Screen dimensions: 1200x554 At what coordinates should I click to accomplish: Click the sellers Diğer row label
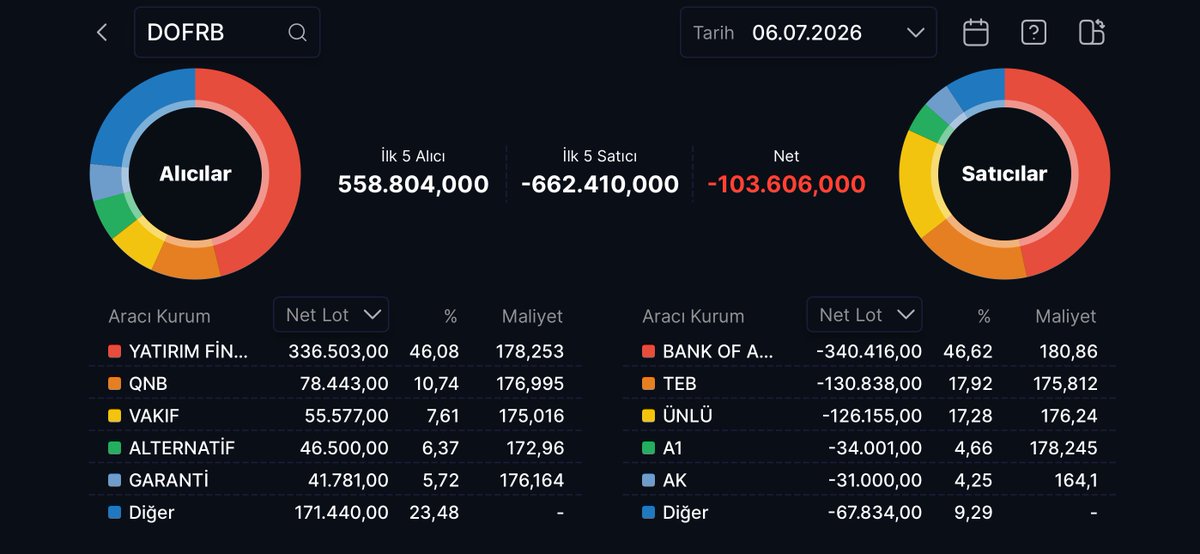pos(685,513)
